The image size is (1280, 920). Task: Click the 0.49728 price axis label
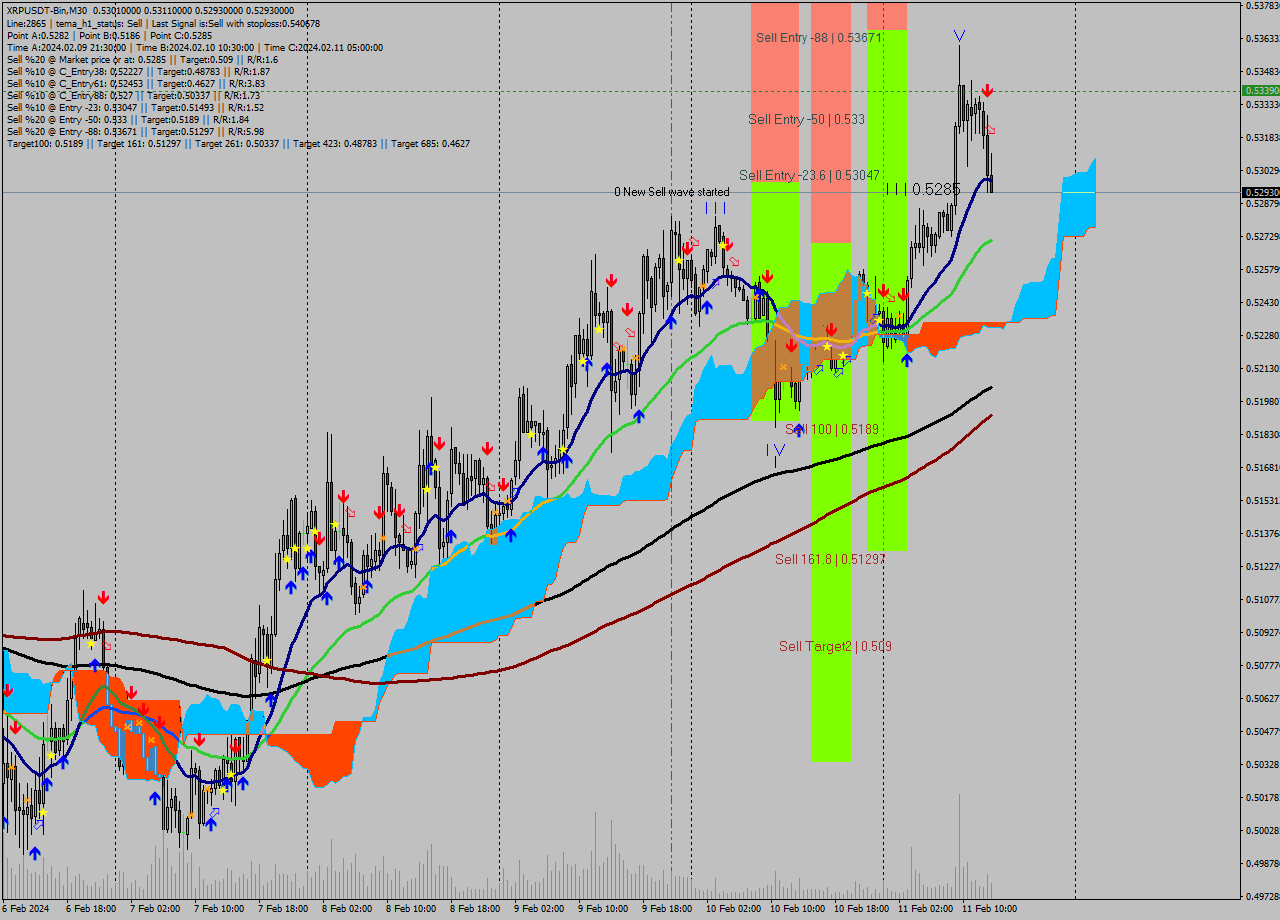pos(1262,897)
